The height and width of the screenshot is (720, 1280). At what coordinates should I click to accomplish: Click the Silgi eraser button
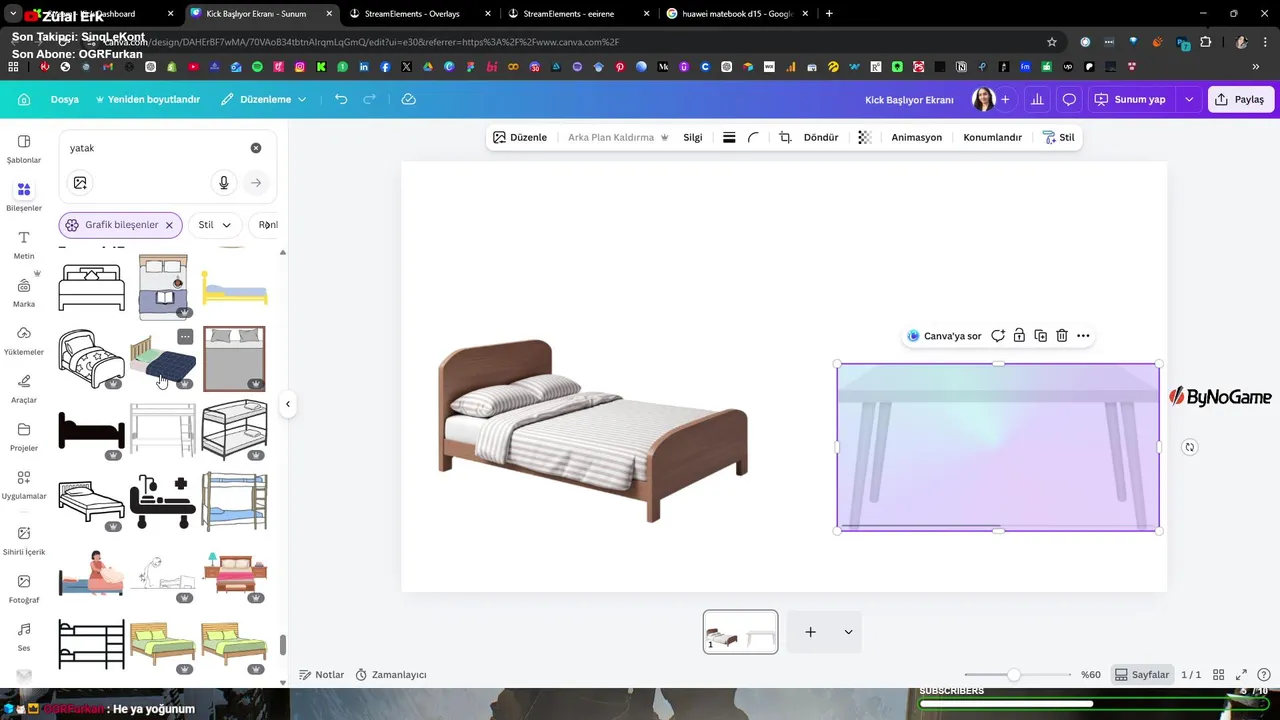tap(693, 137)
